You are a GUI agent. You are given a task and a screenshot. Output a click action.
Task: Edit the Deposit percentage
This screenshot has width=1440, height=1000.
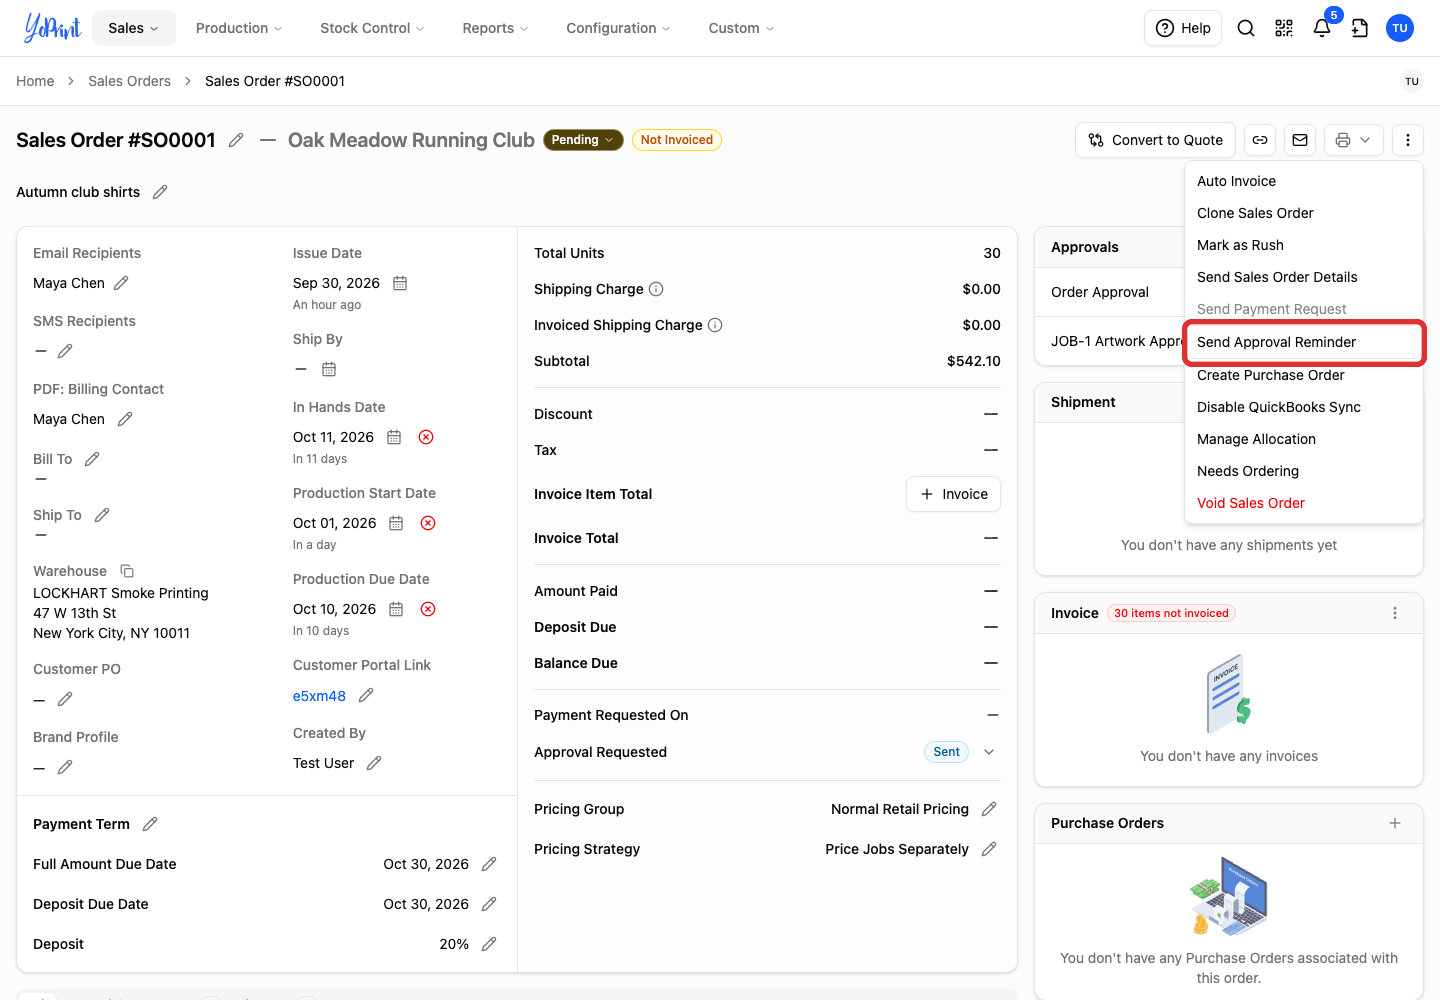tap(489, 944)
